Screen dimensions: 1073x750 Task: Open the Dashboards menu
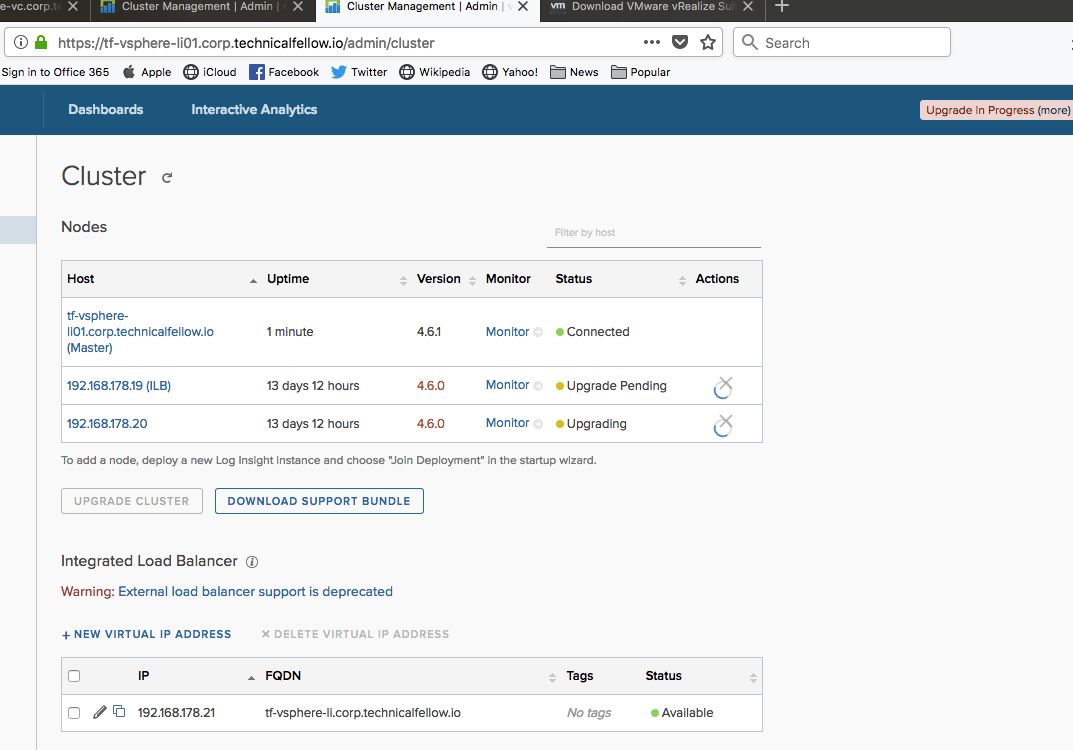pyautogui.click(x=106, y=109)
